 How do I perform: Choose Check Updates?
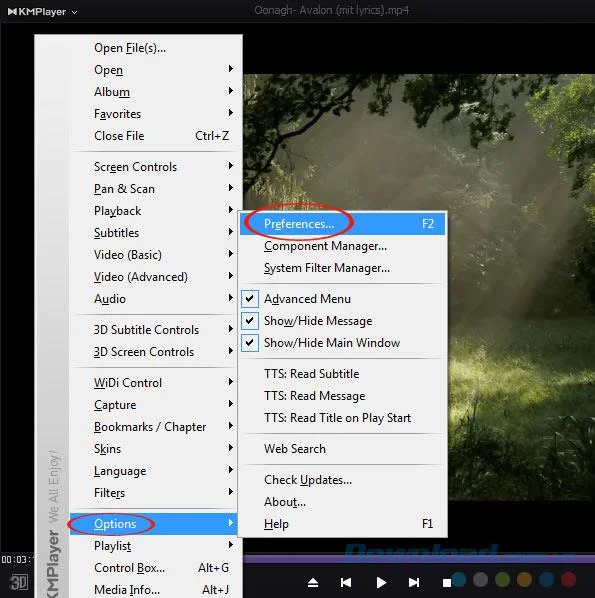pos(343,480)
